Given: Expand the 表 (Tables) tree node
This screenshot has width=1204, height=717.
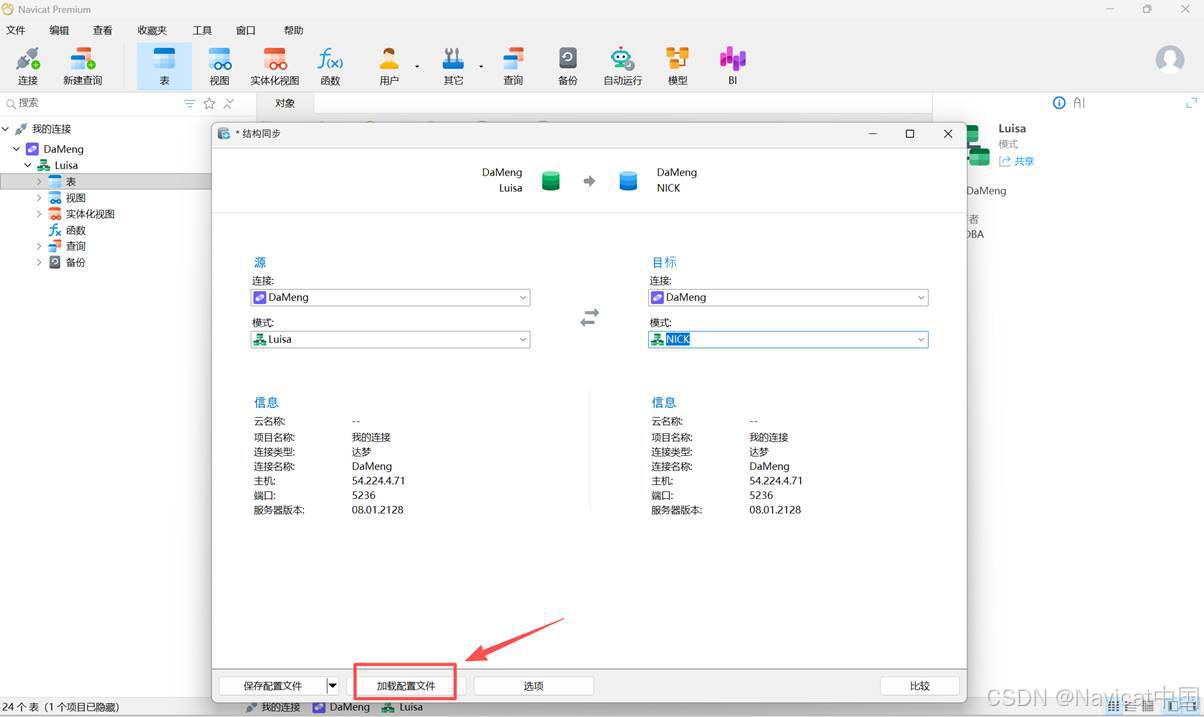Looking at the screenshot, I should click(40, 181).
